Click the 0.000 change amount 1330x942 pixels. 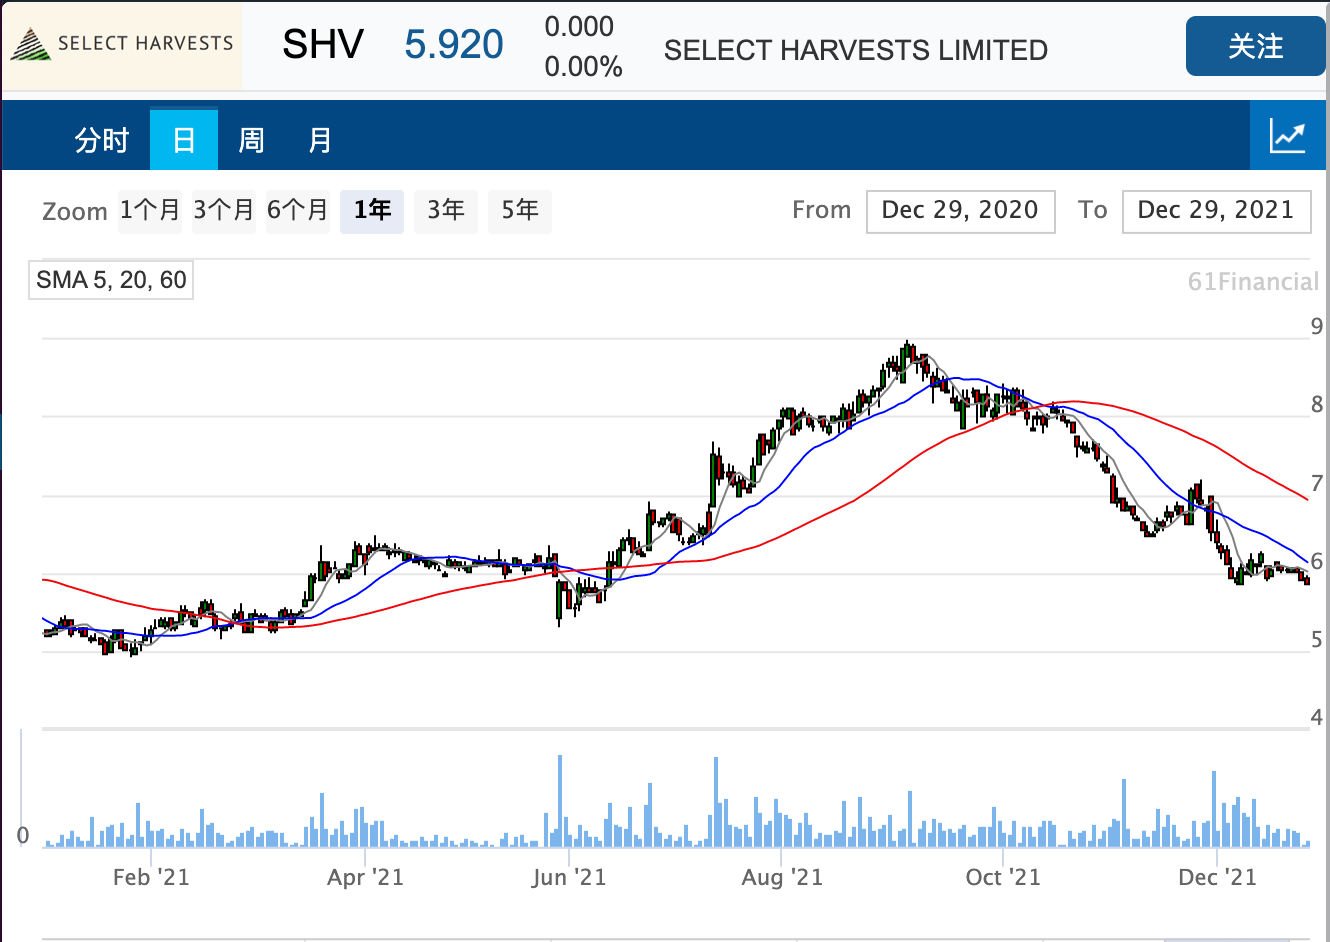(579, 27)
